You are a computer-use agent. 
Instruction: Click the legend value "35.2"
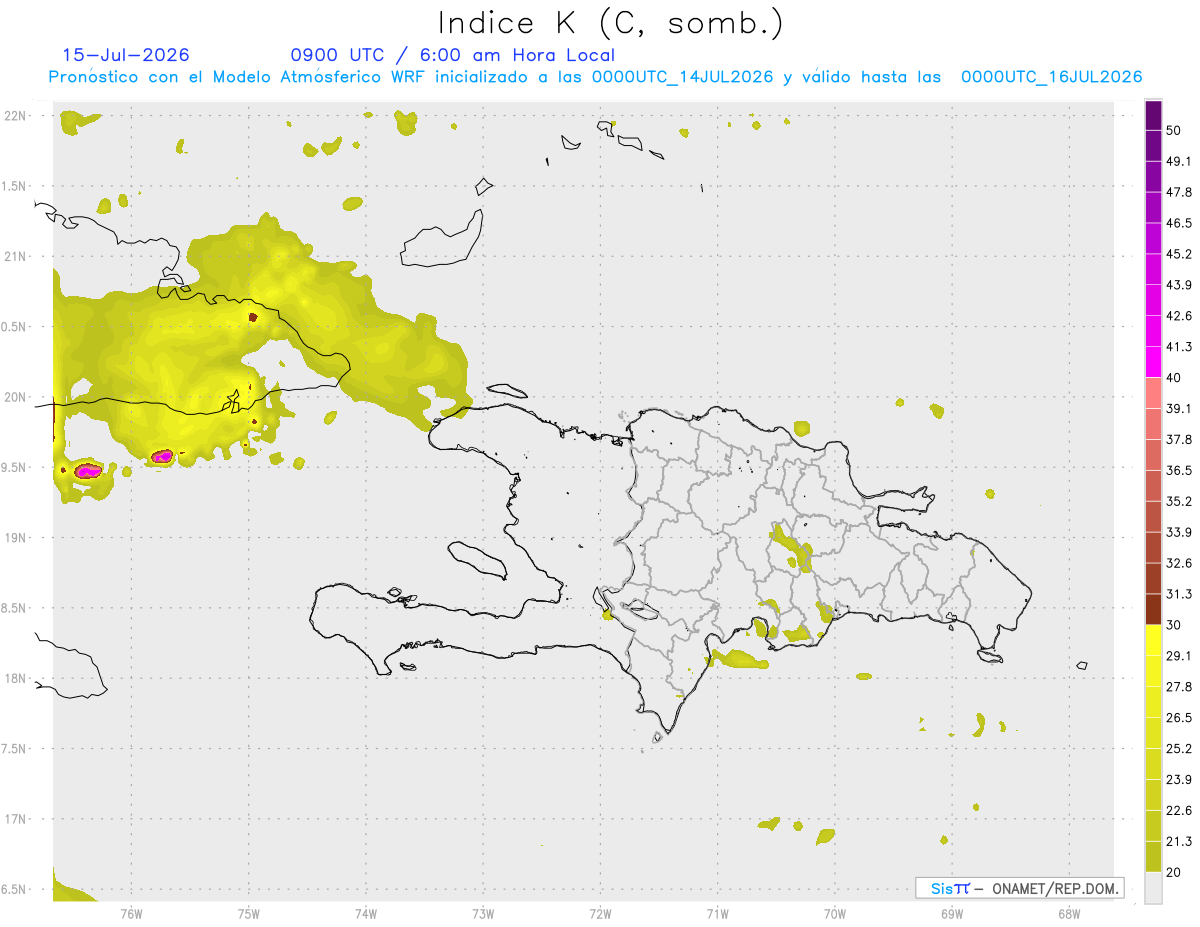(x=1179, y=501)
